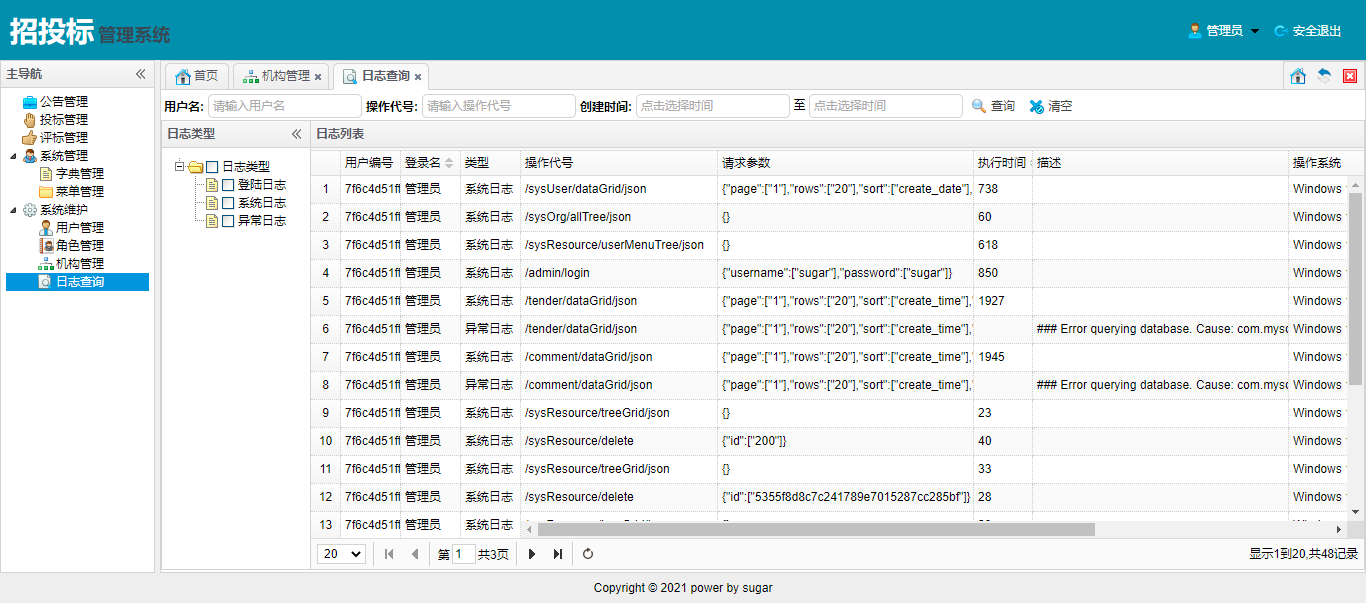Open the 管理员 user dropdown
The image size is (1366, 603).
(x=1224, y=31)
